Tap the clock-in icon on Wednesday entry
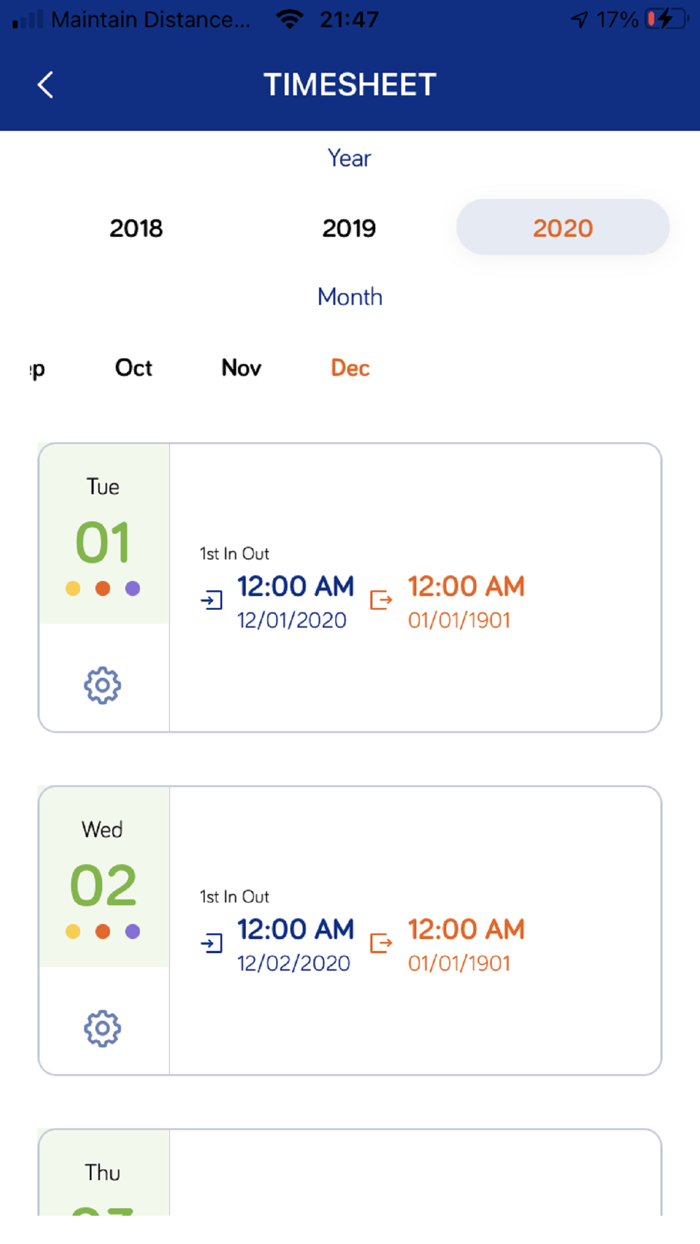Viewport: 700px width, 1244px height. pos(212,943)
